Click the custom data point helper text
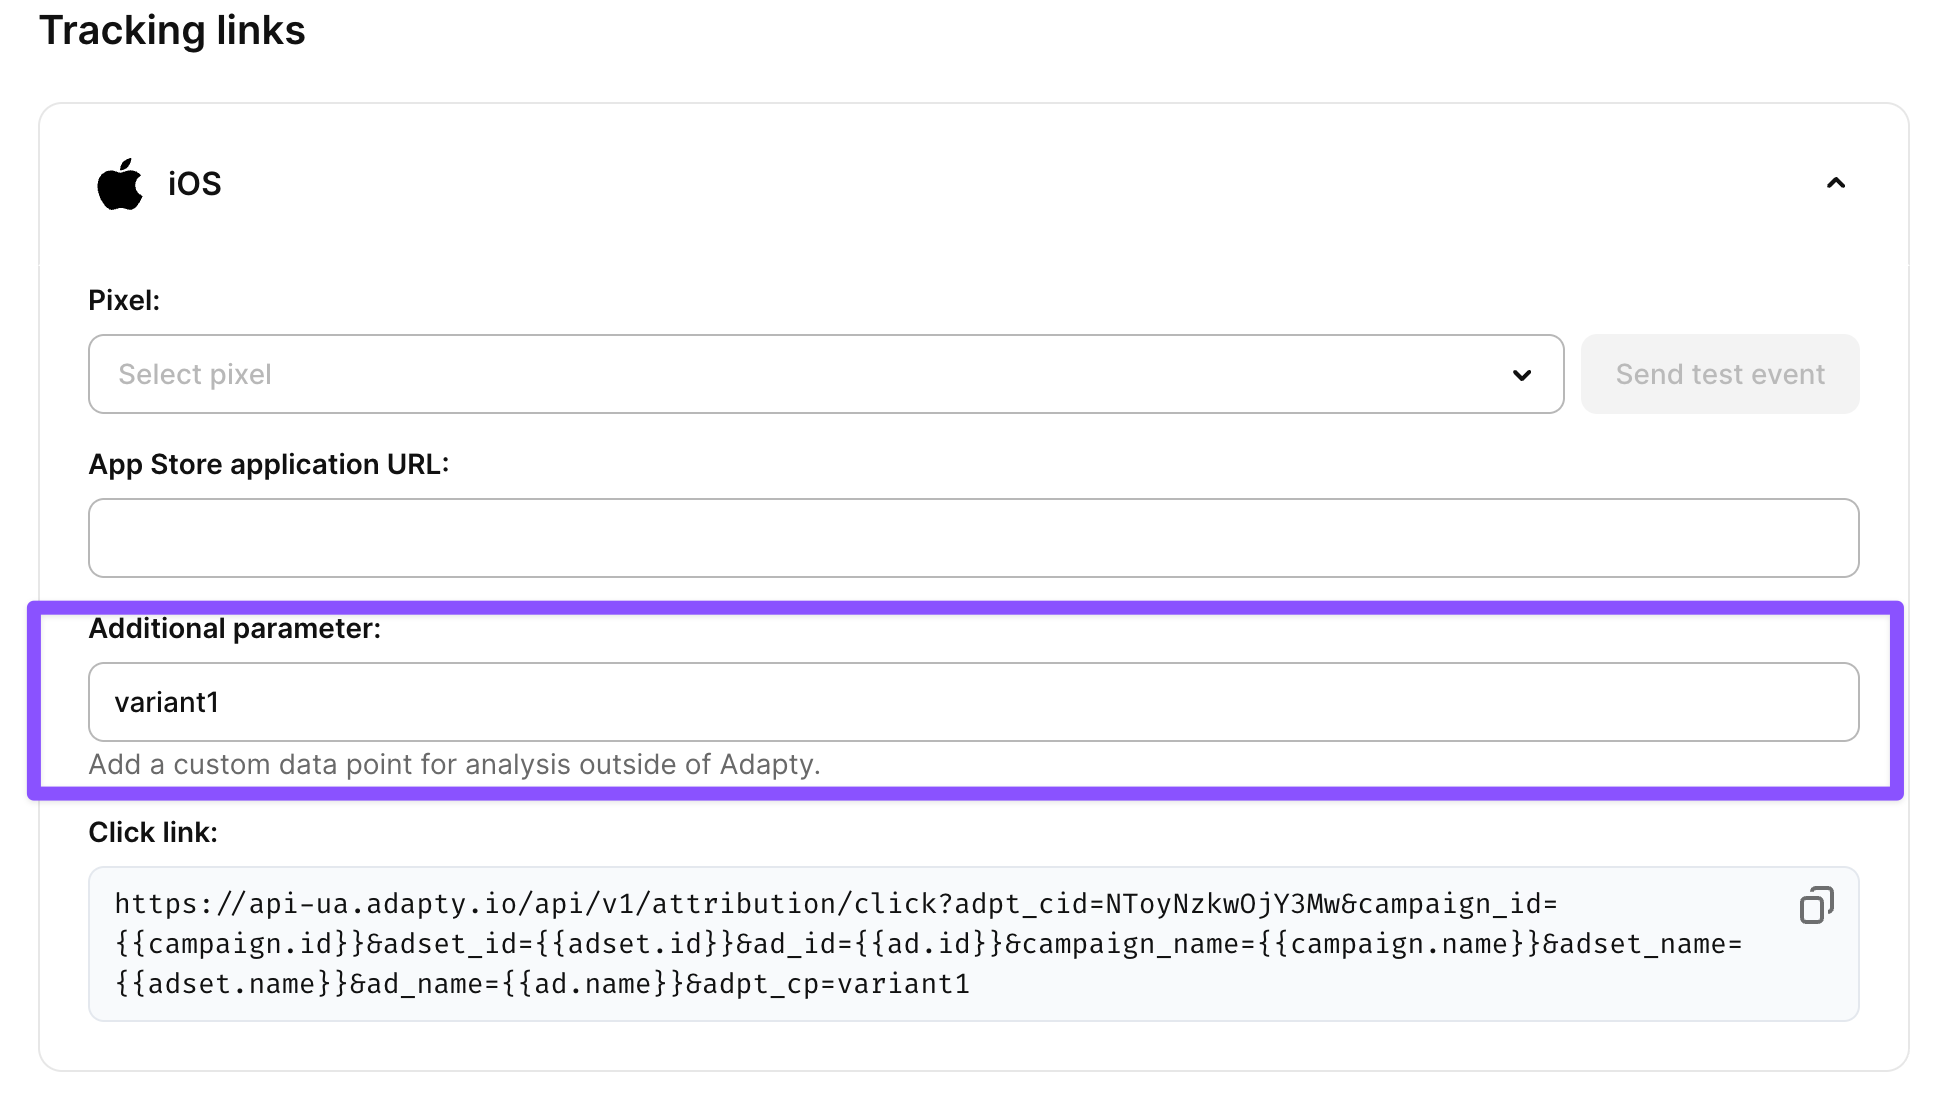Image resolution: width=1954 pixels, height=1108 pixels. [454, 765]
